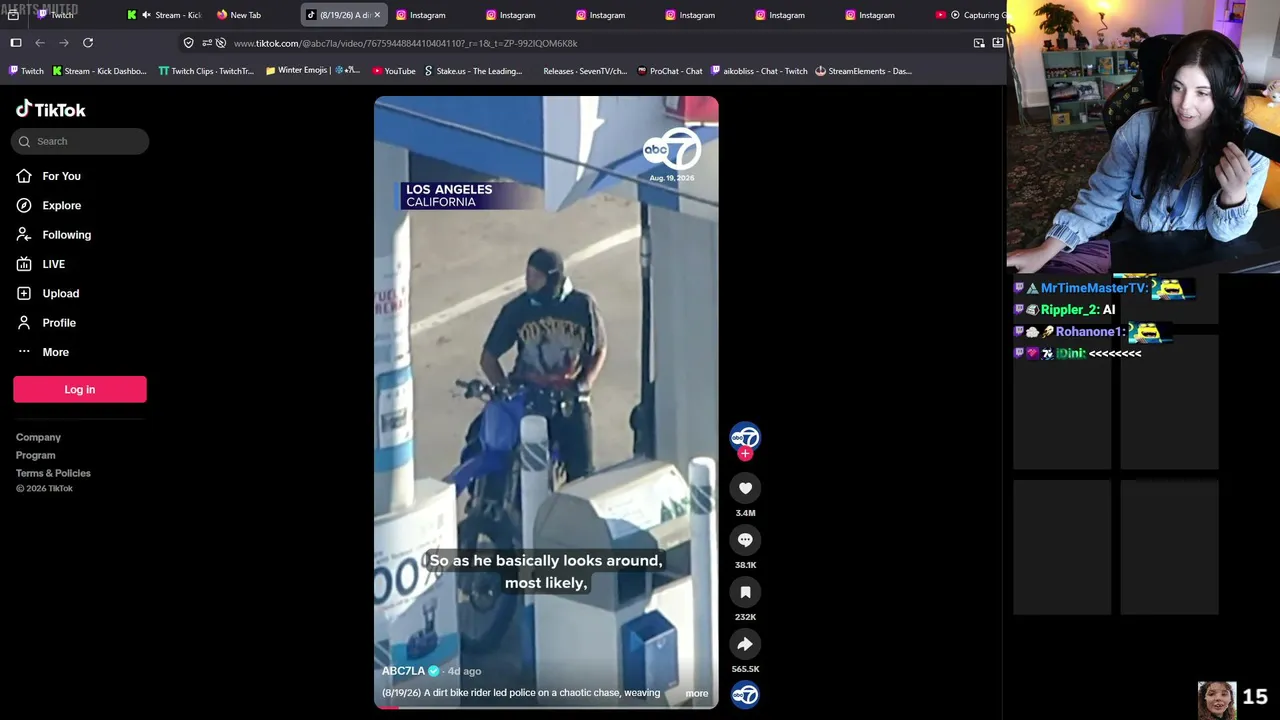The width and height of the screenshot is (1280, 720).
Task: Open Following in TikTok sidebar
Action: (66, 235)
